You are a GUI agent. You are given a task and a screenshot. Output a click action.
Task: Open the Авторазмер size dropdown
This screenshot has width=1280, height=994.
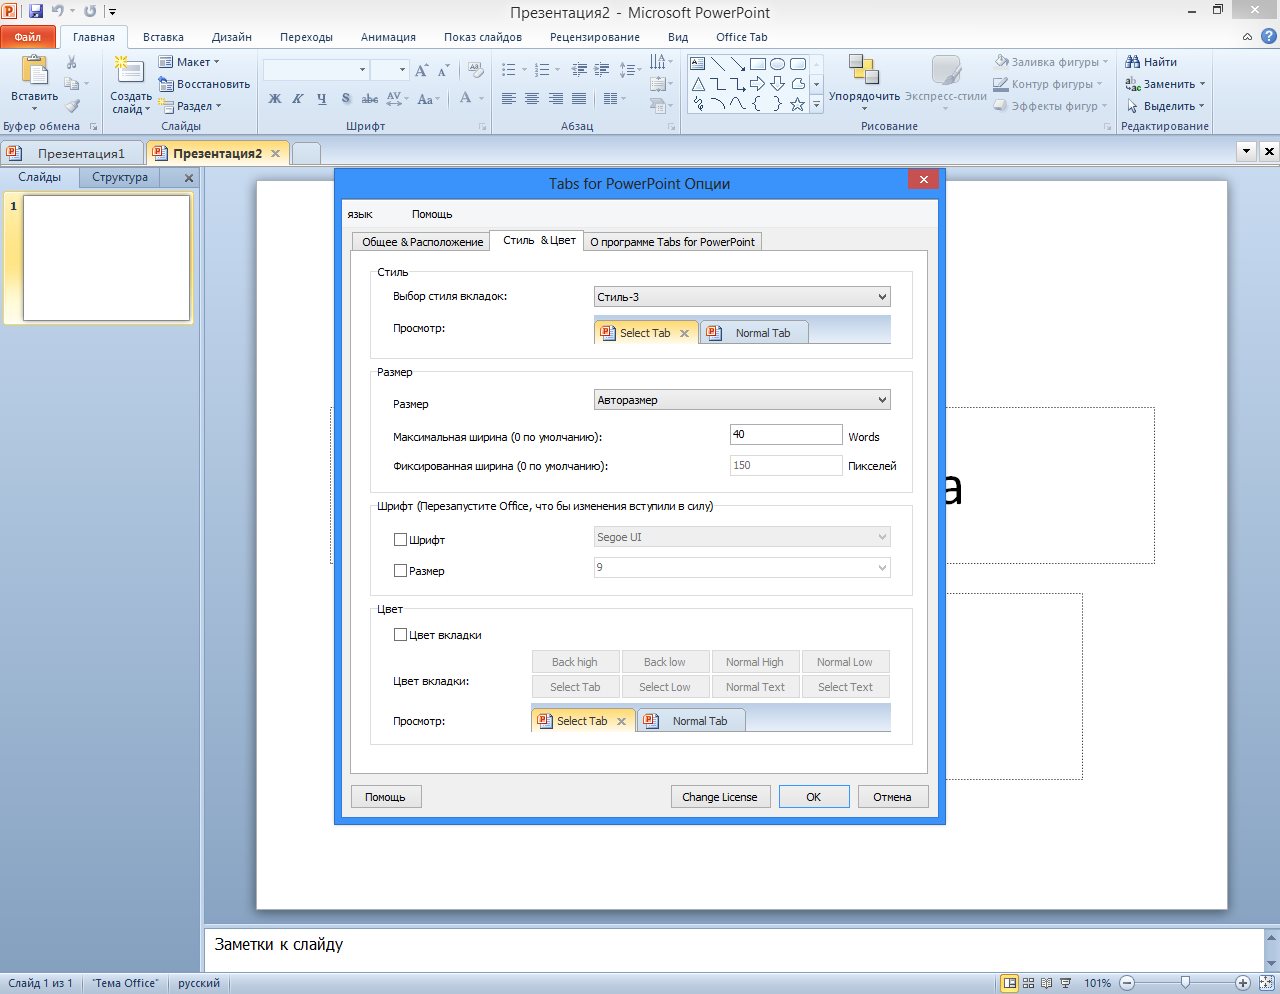[x=742, y=400]
